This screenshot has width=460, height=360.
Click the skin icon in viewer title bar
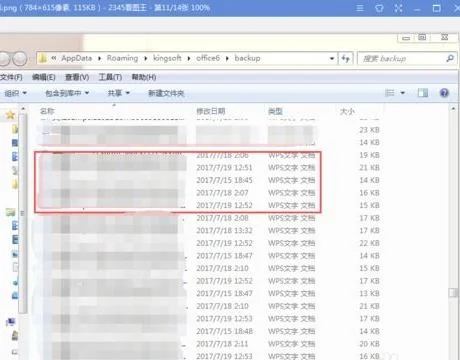click(x=379, y=8)
